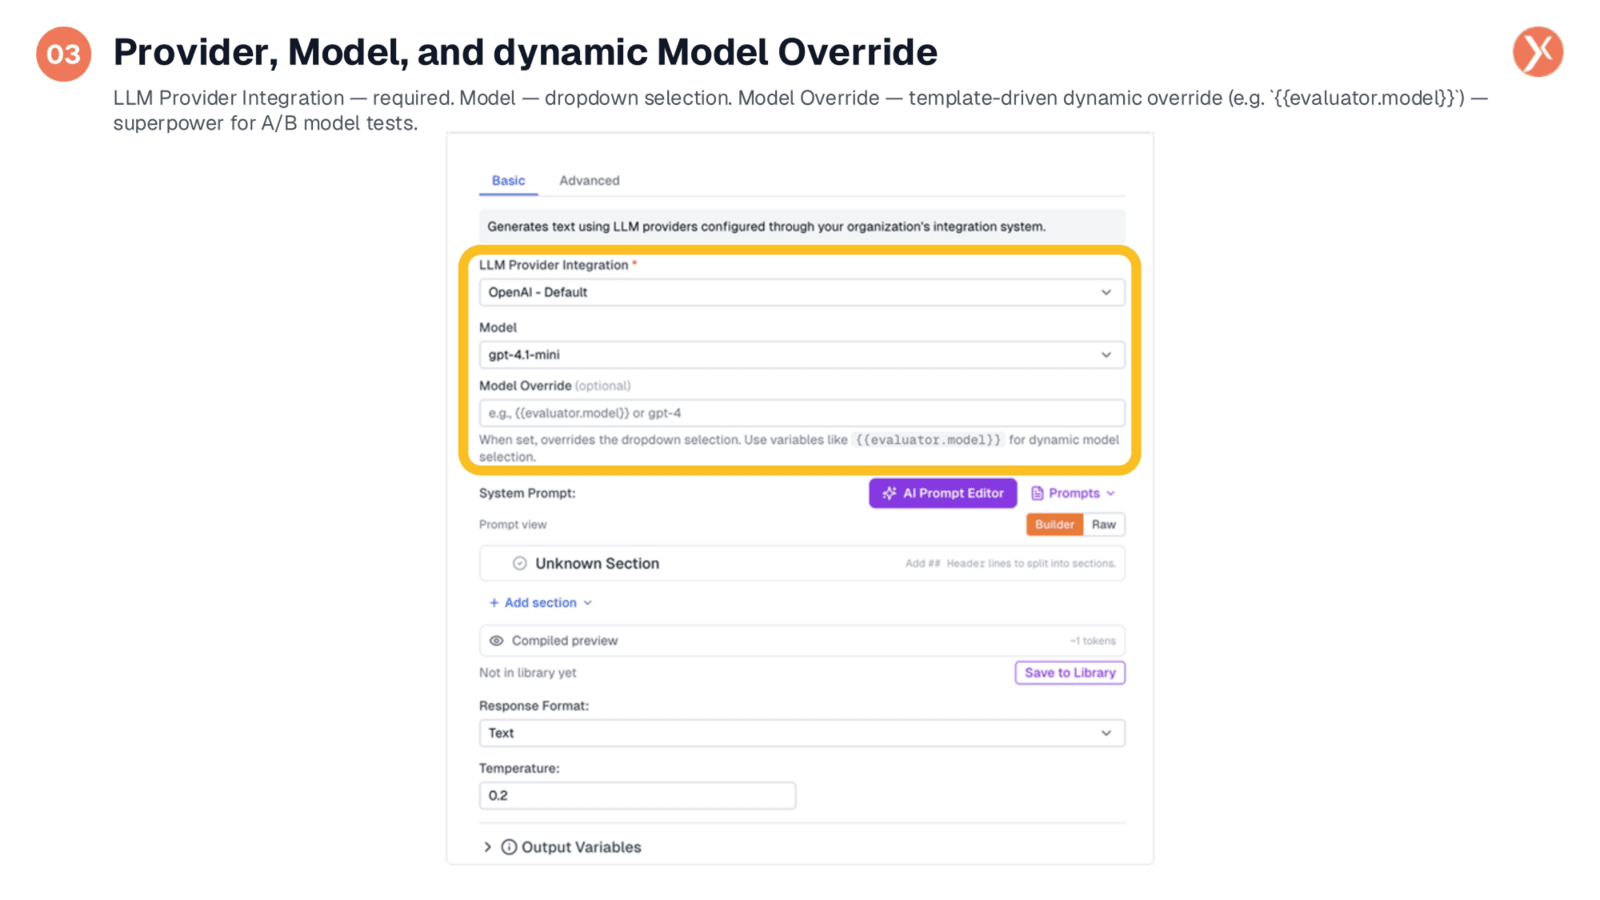Click the Not in library yet text

(x=527, y=673)
